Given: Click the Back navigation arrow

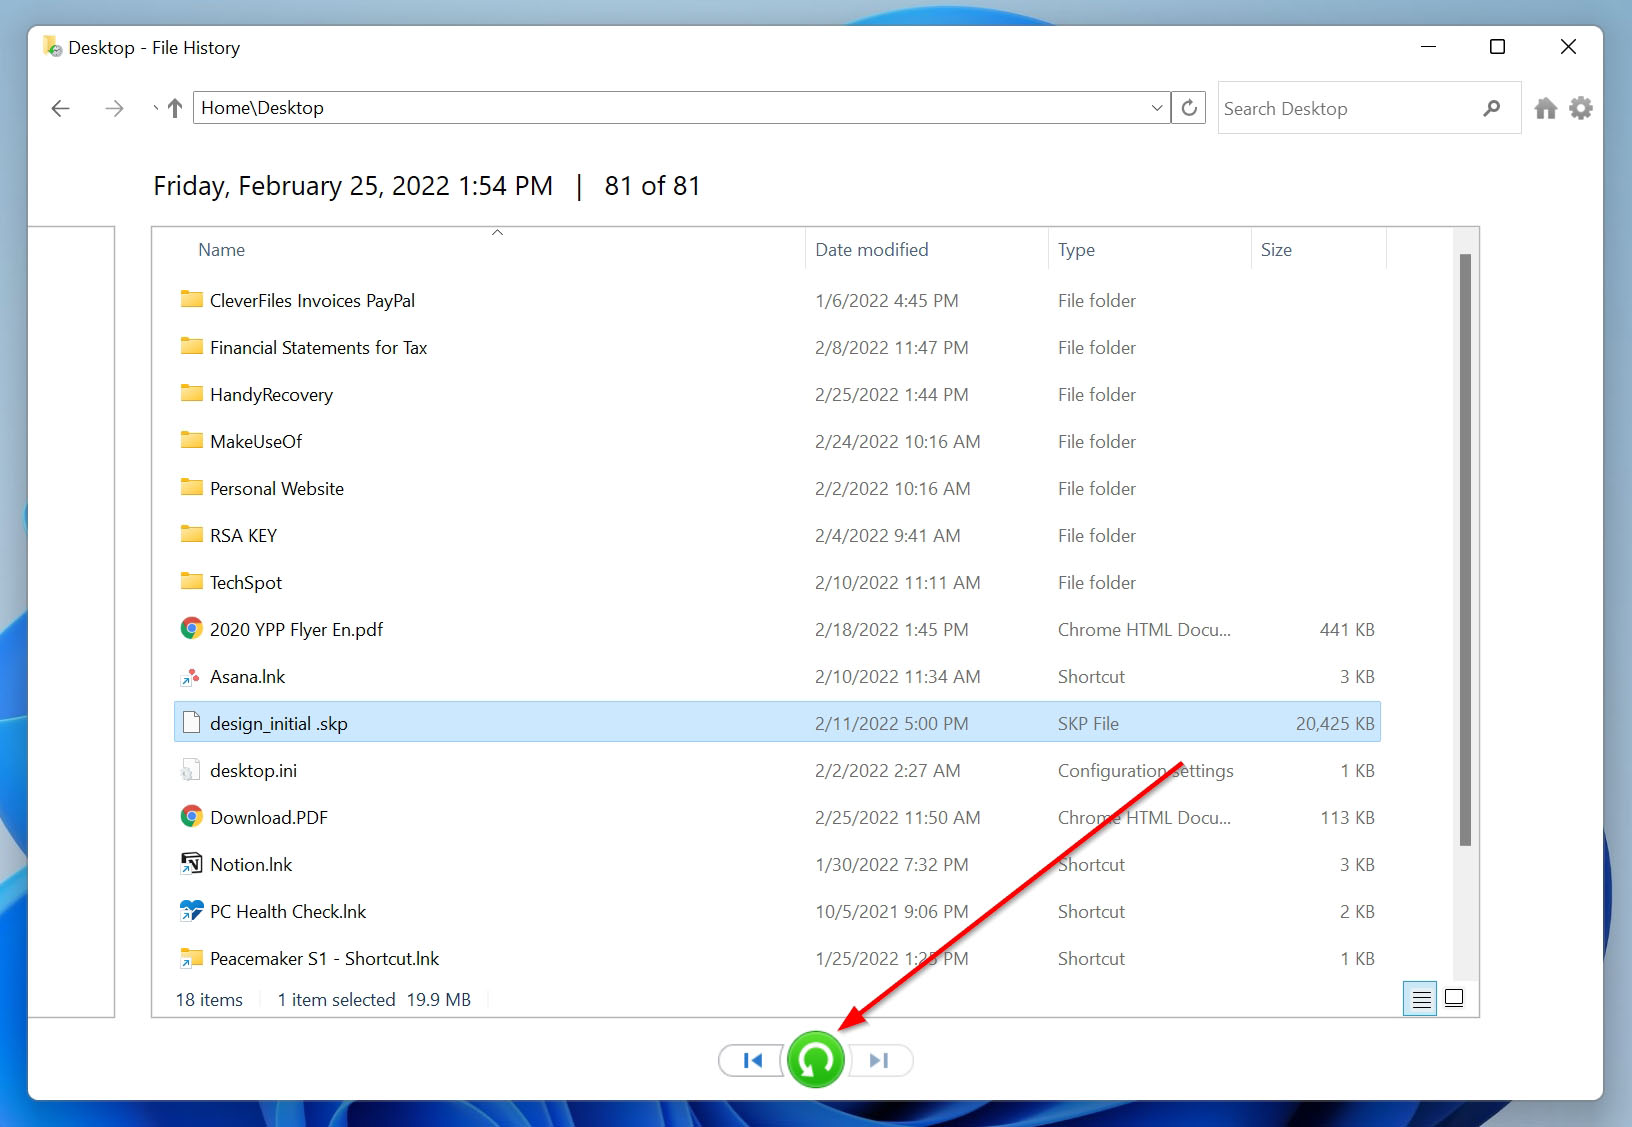Looking at the screenshot, I should (60, 108).
